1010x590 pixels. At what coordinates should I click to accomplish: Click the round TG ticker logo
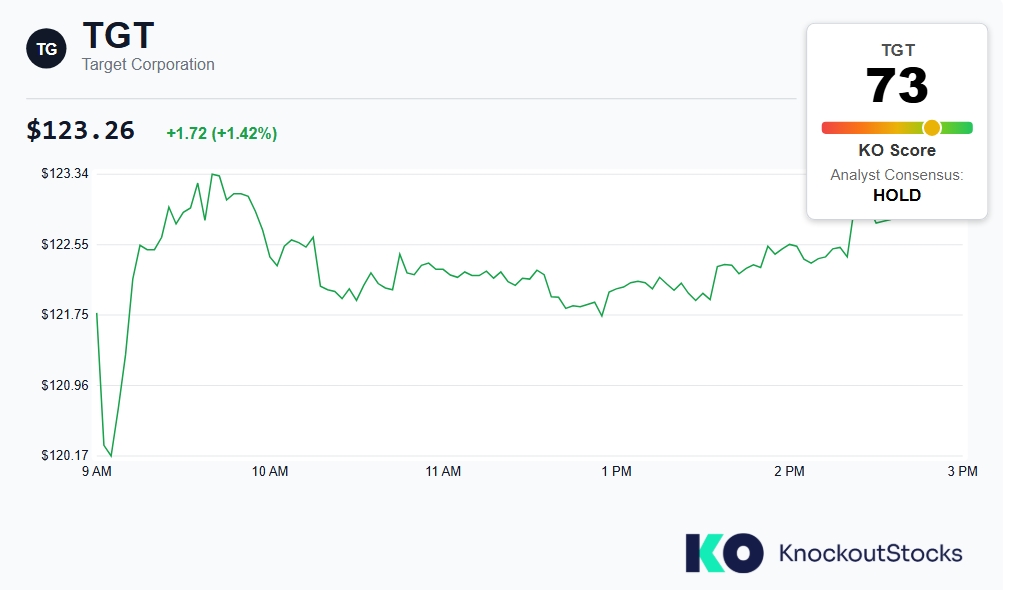pyautogui.click(x=46, y=49)
